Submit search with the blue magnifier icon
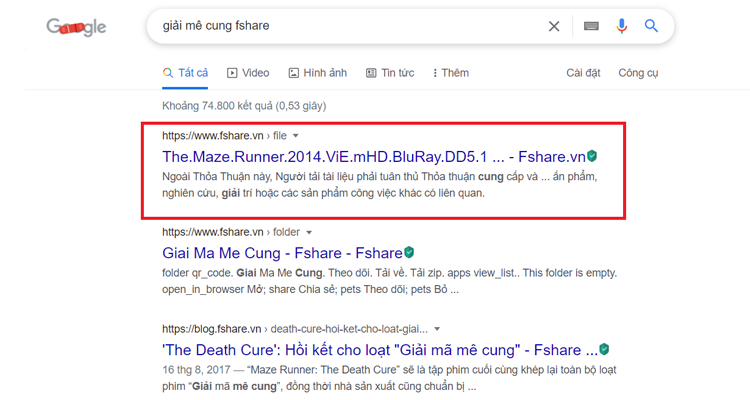The image size is (750, 400). click(651, 26)
